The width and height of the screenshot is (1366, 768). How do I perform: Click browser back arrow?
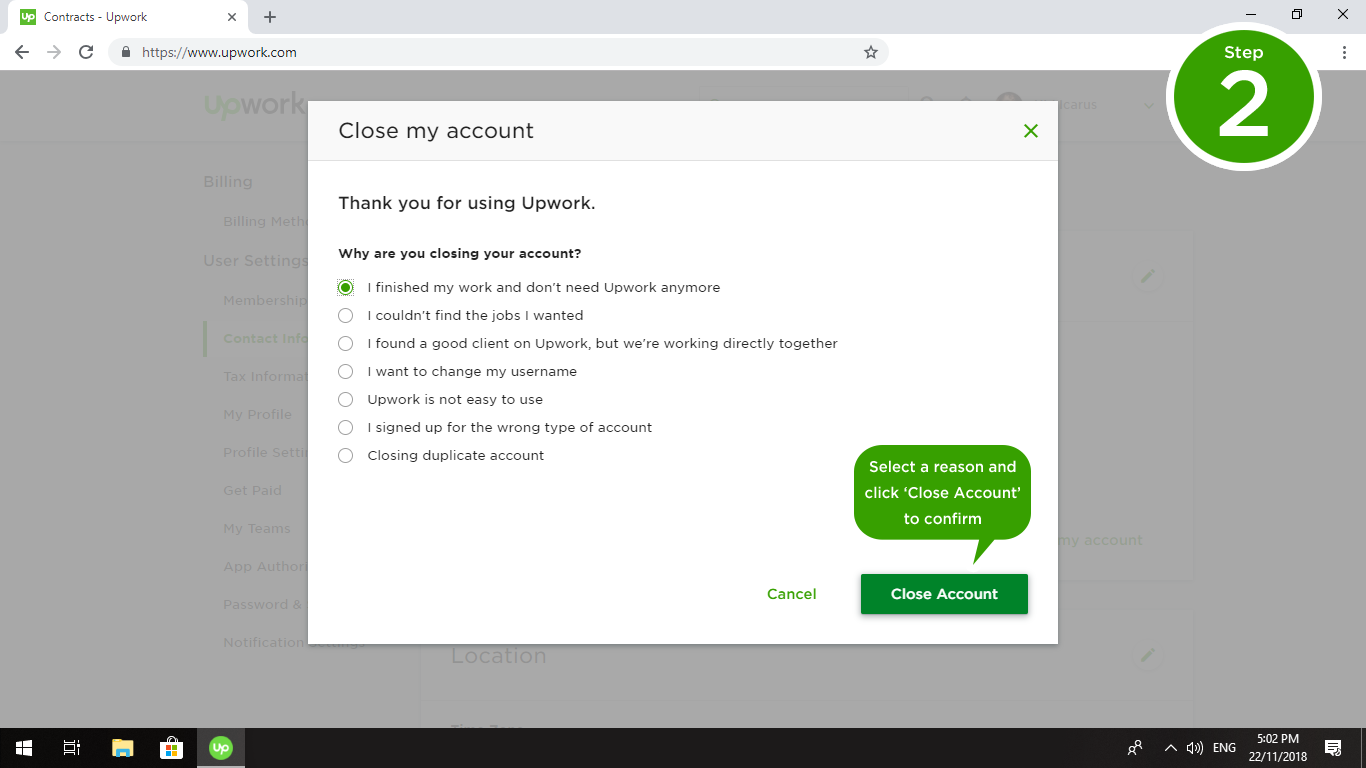click(x=22, y=52)
